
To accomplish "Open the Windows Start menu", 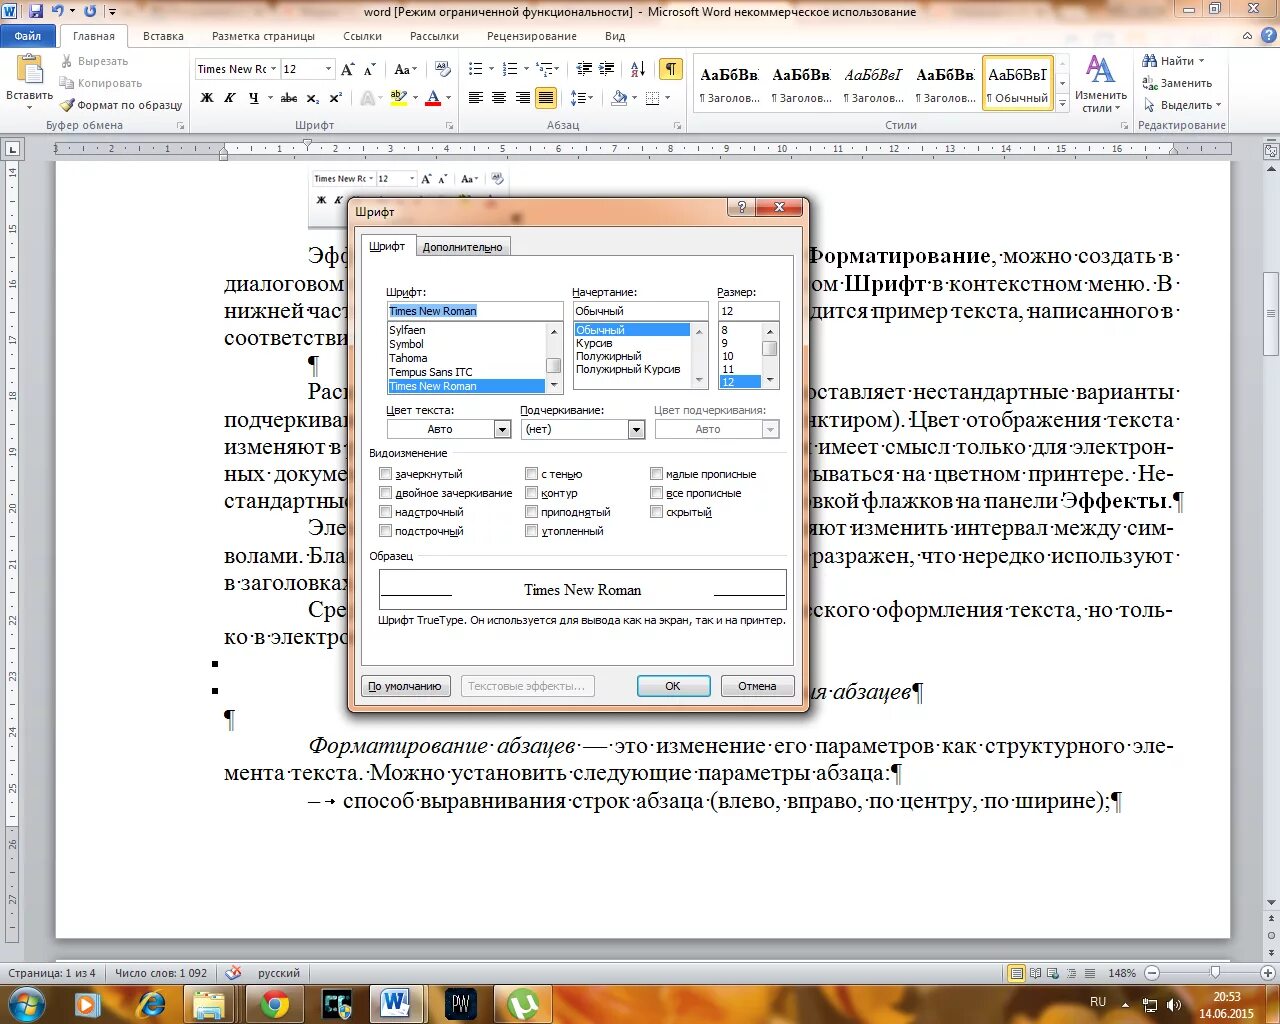I will pyautogui.click(x=27, y=1003).
